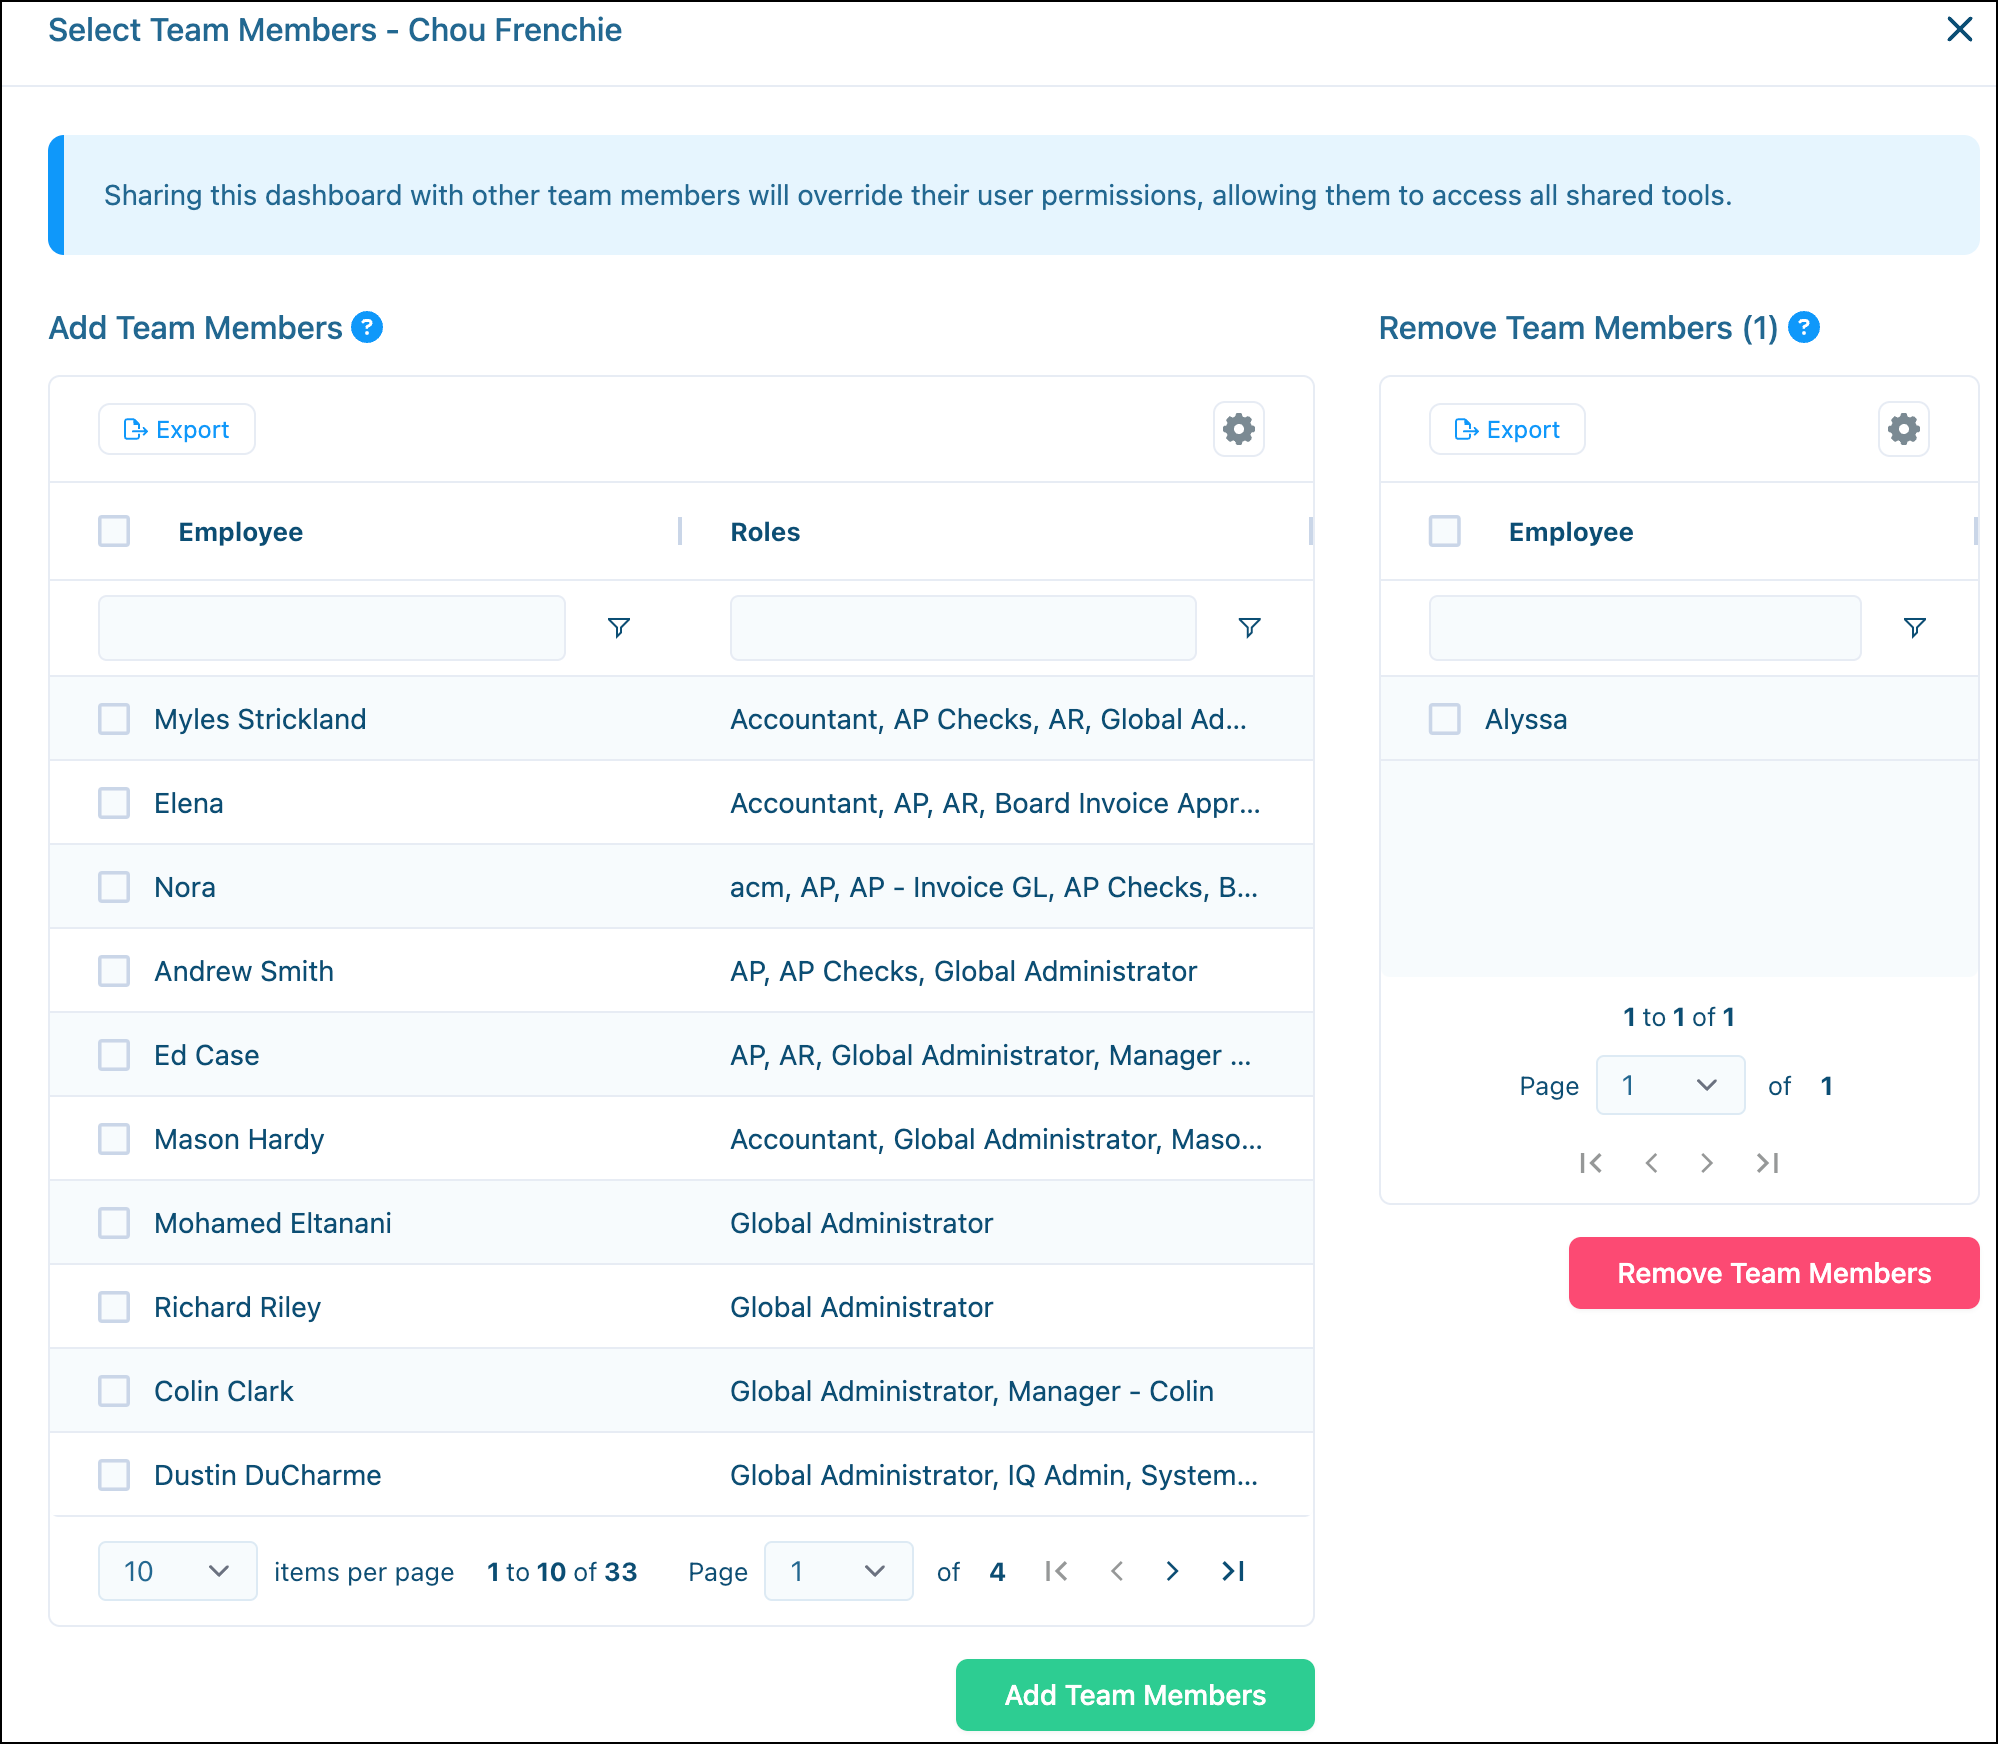Sort by Add table Employee column header

(x=240, y=532)
